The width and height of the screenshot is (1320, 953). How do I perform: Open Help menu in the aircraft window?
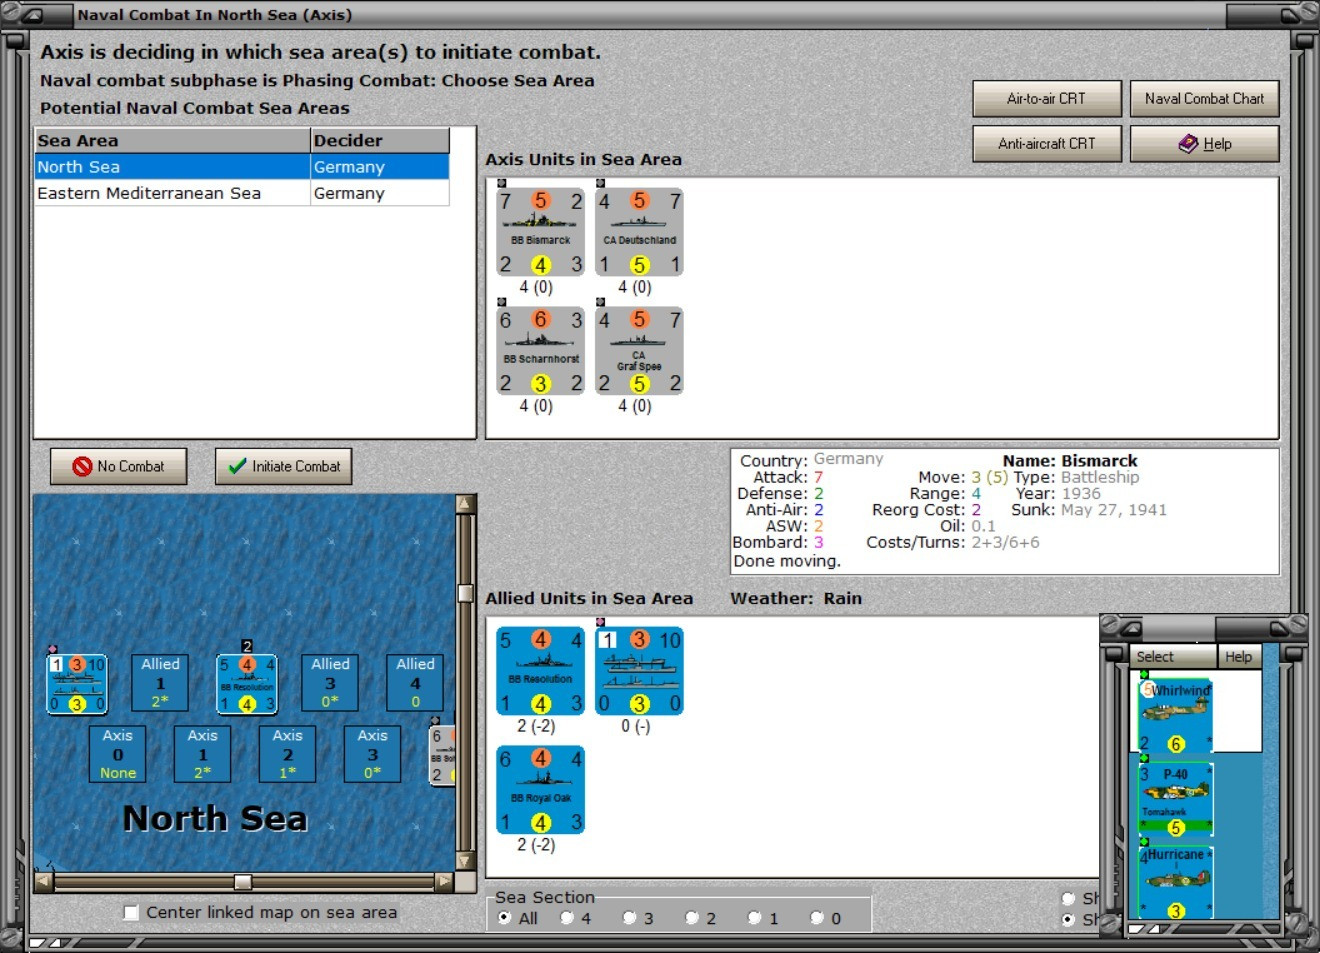pos(1239,657)
